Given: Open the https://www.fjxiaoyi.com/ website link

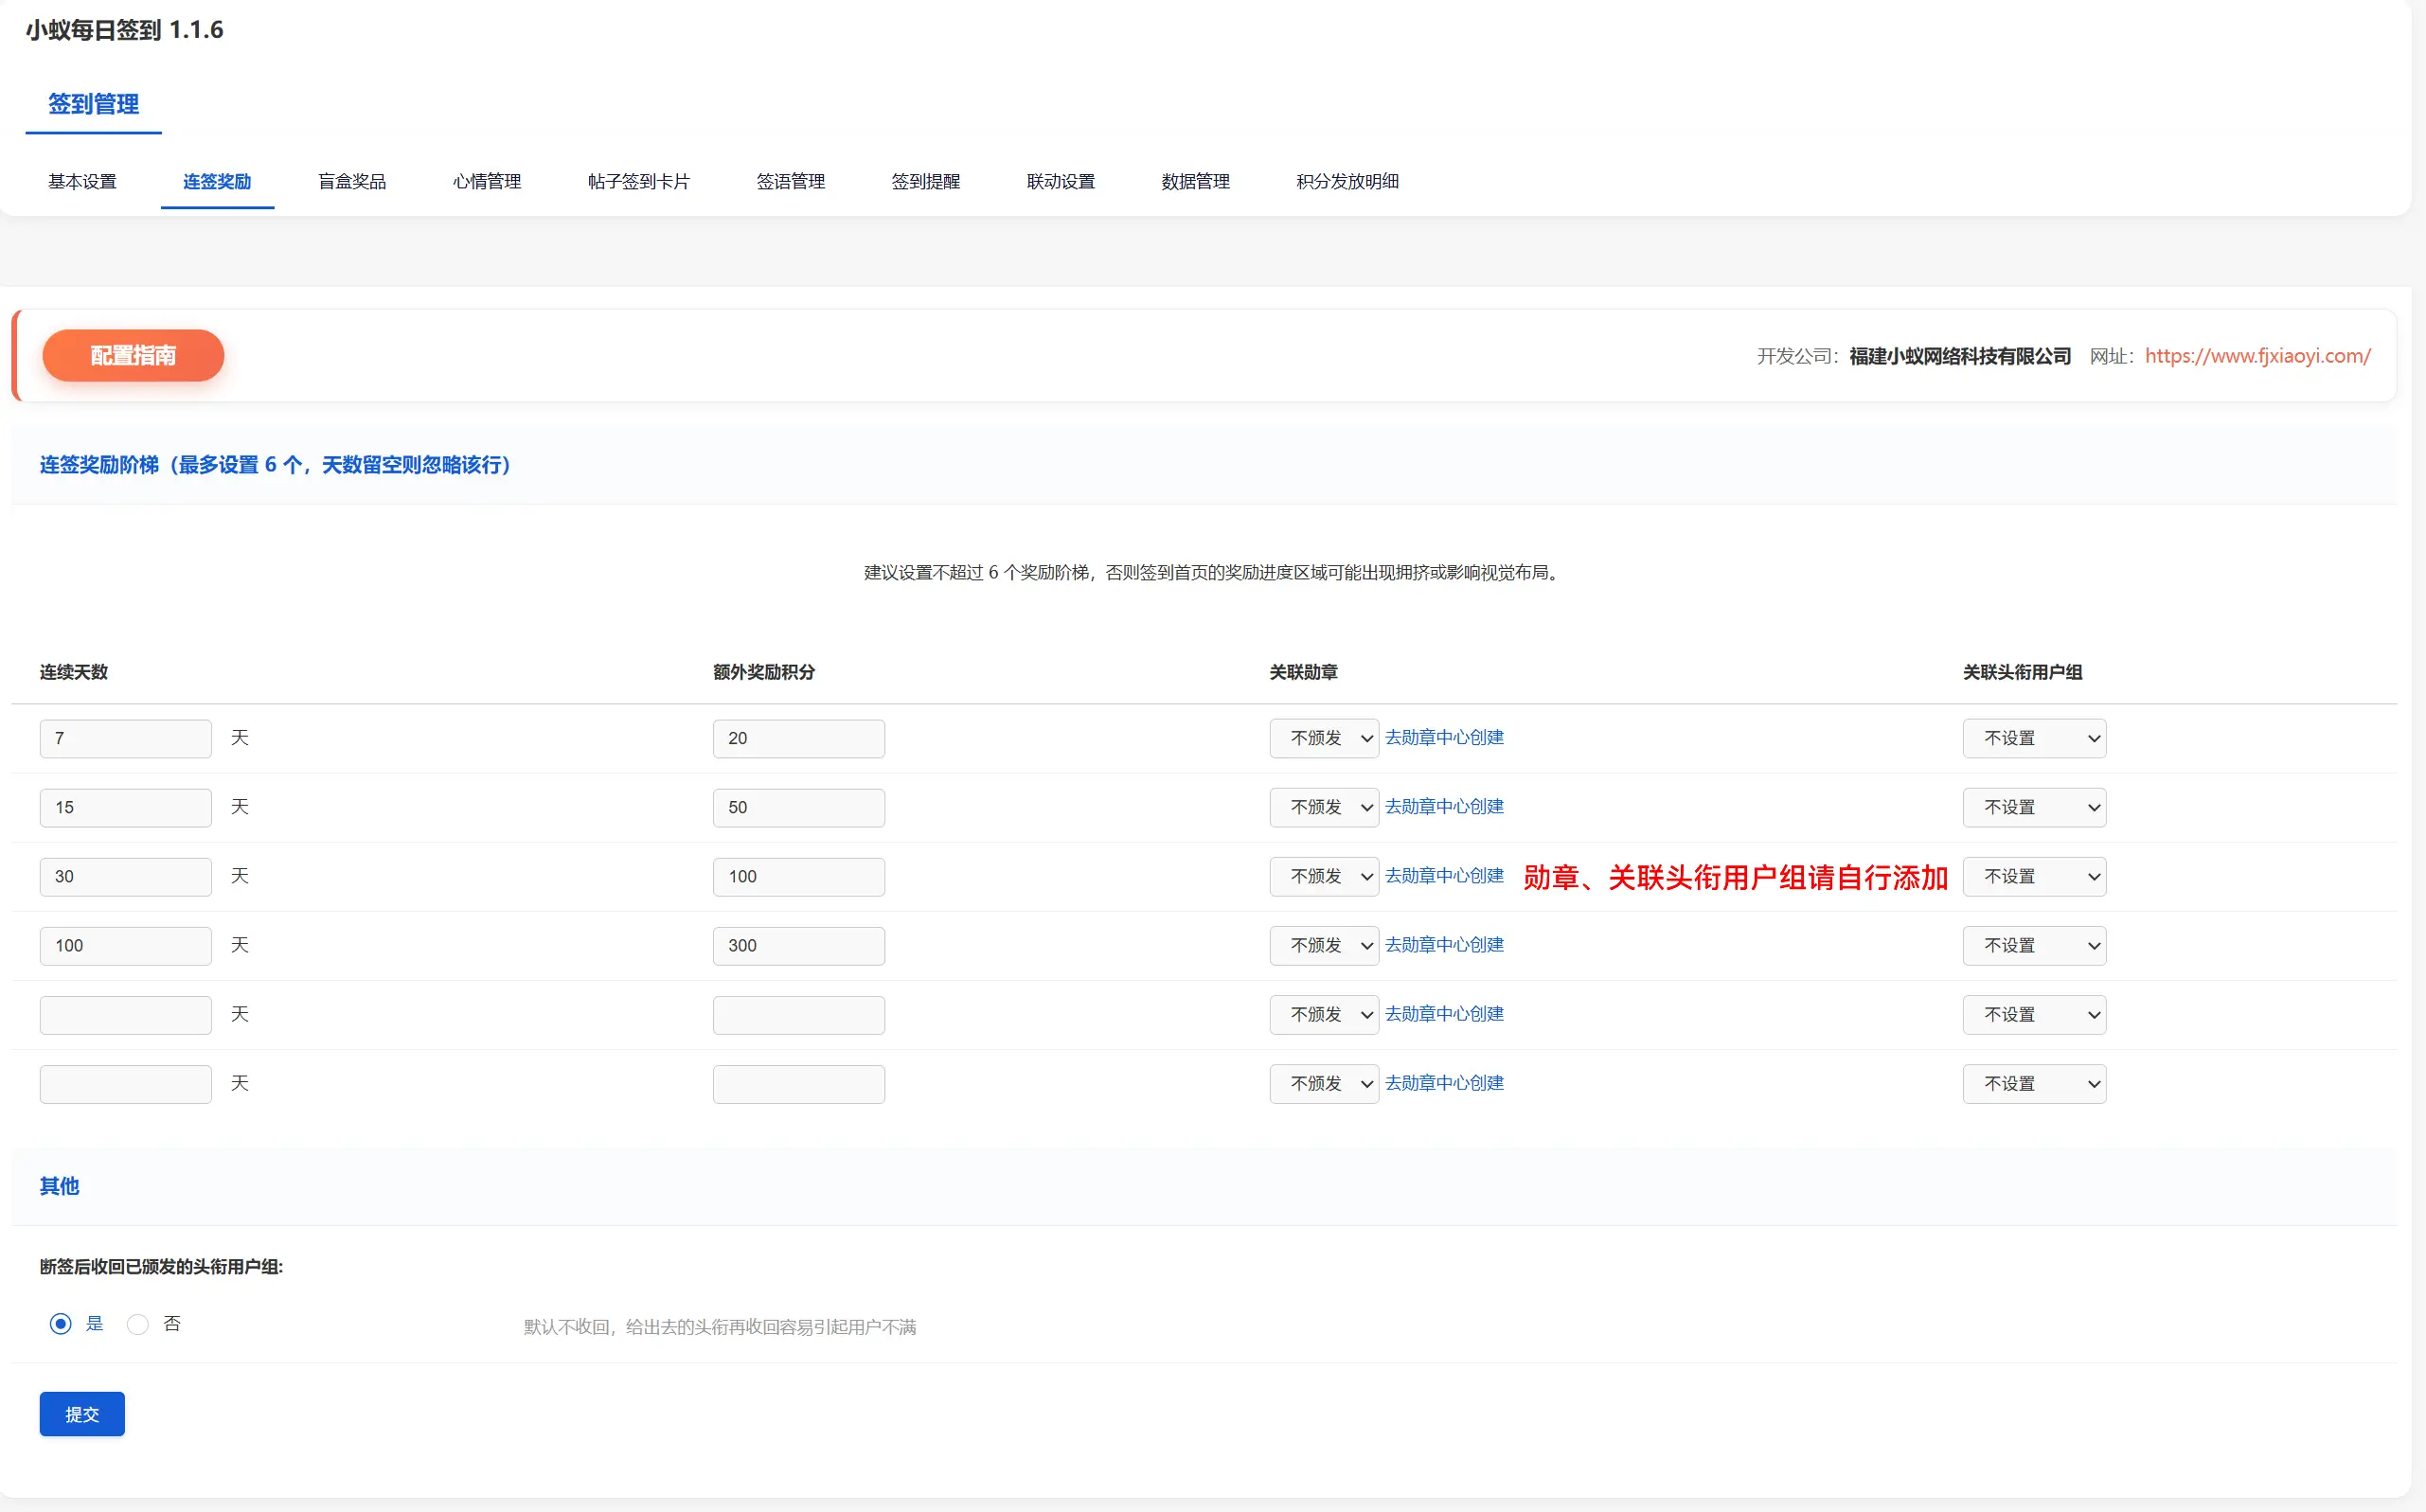Looking at the screenshot, I should click(2258, 355).
